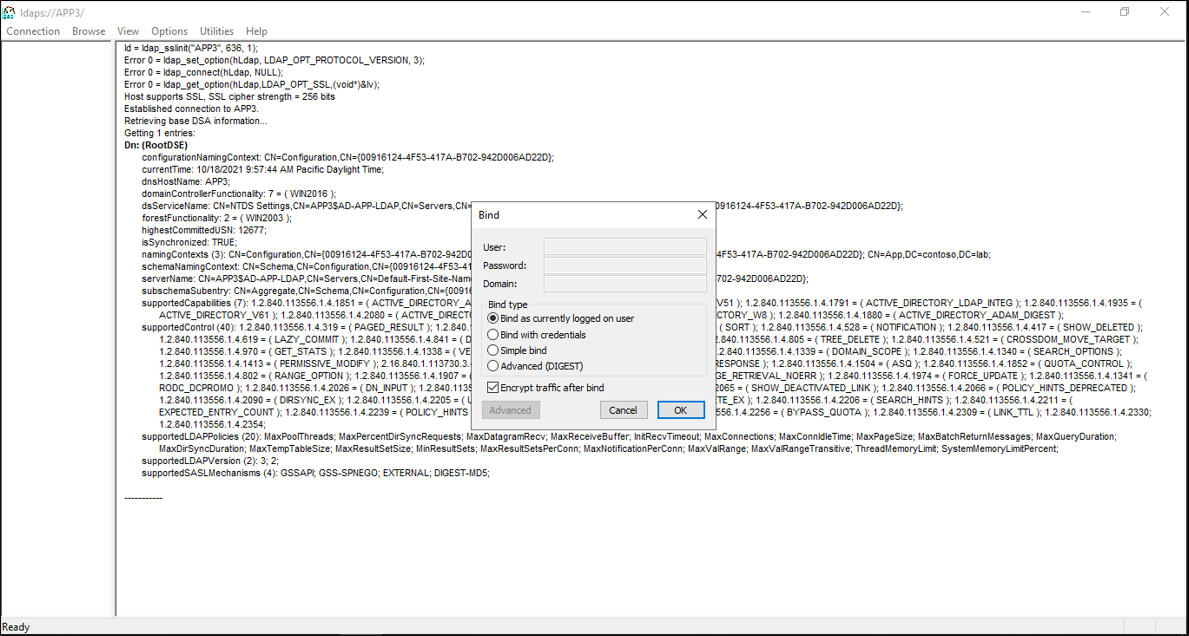Open the Browse menu

[88, 31]
